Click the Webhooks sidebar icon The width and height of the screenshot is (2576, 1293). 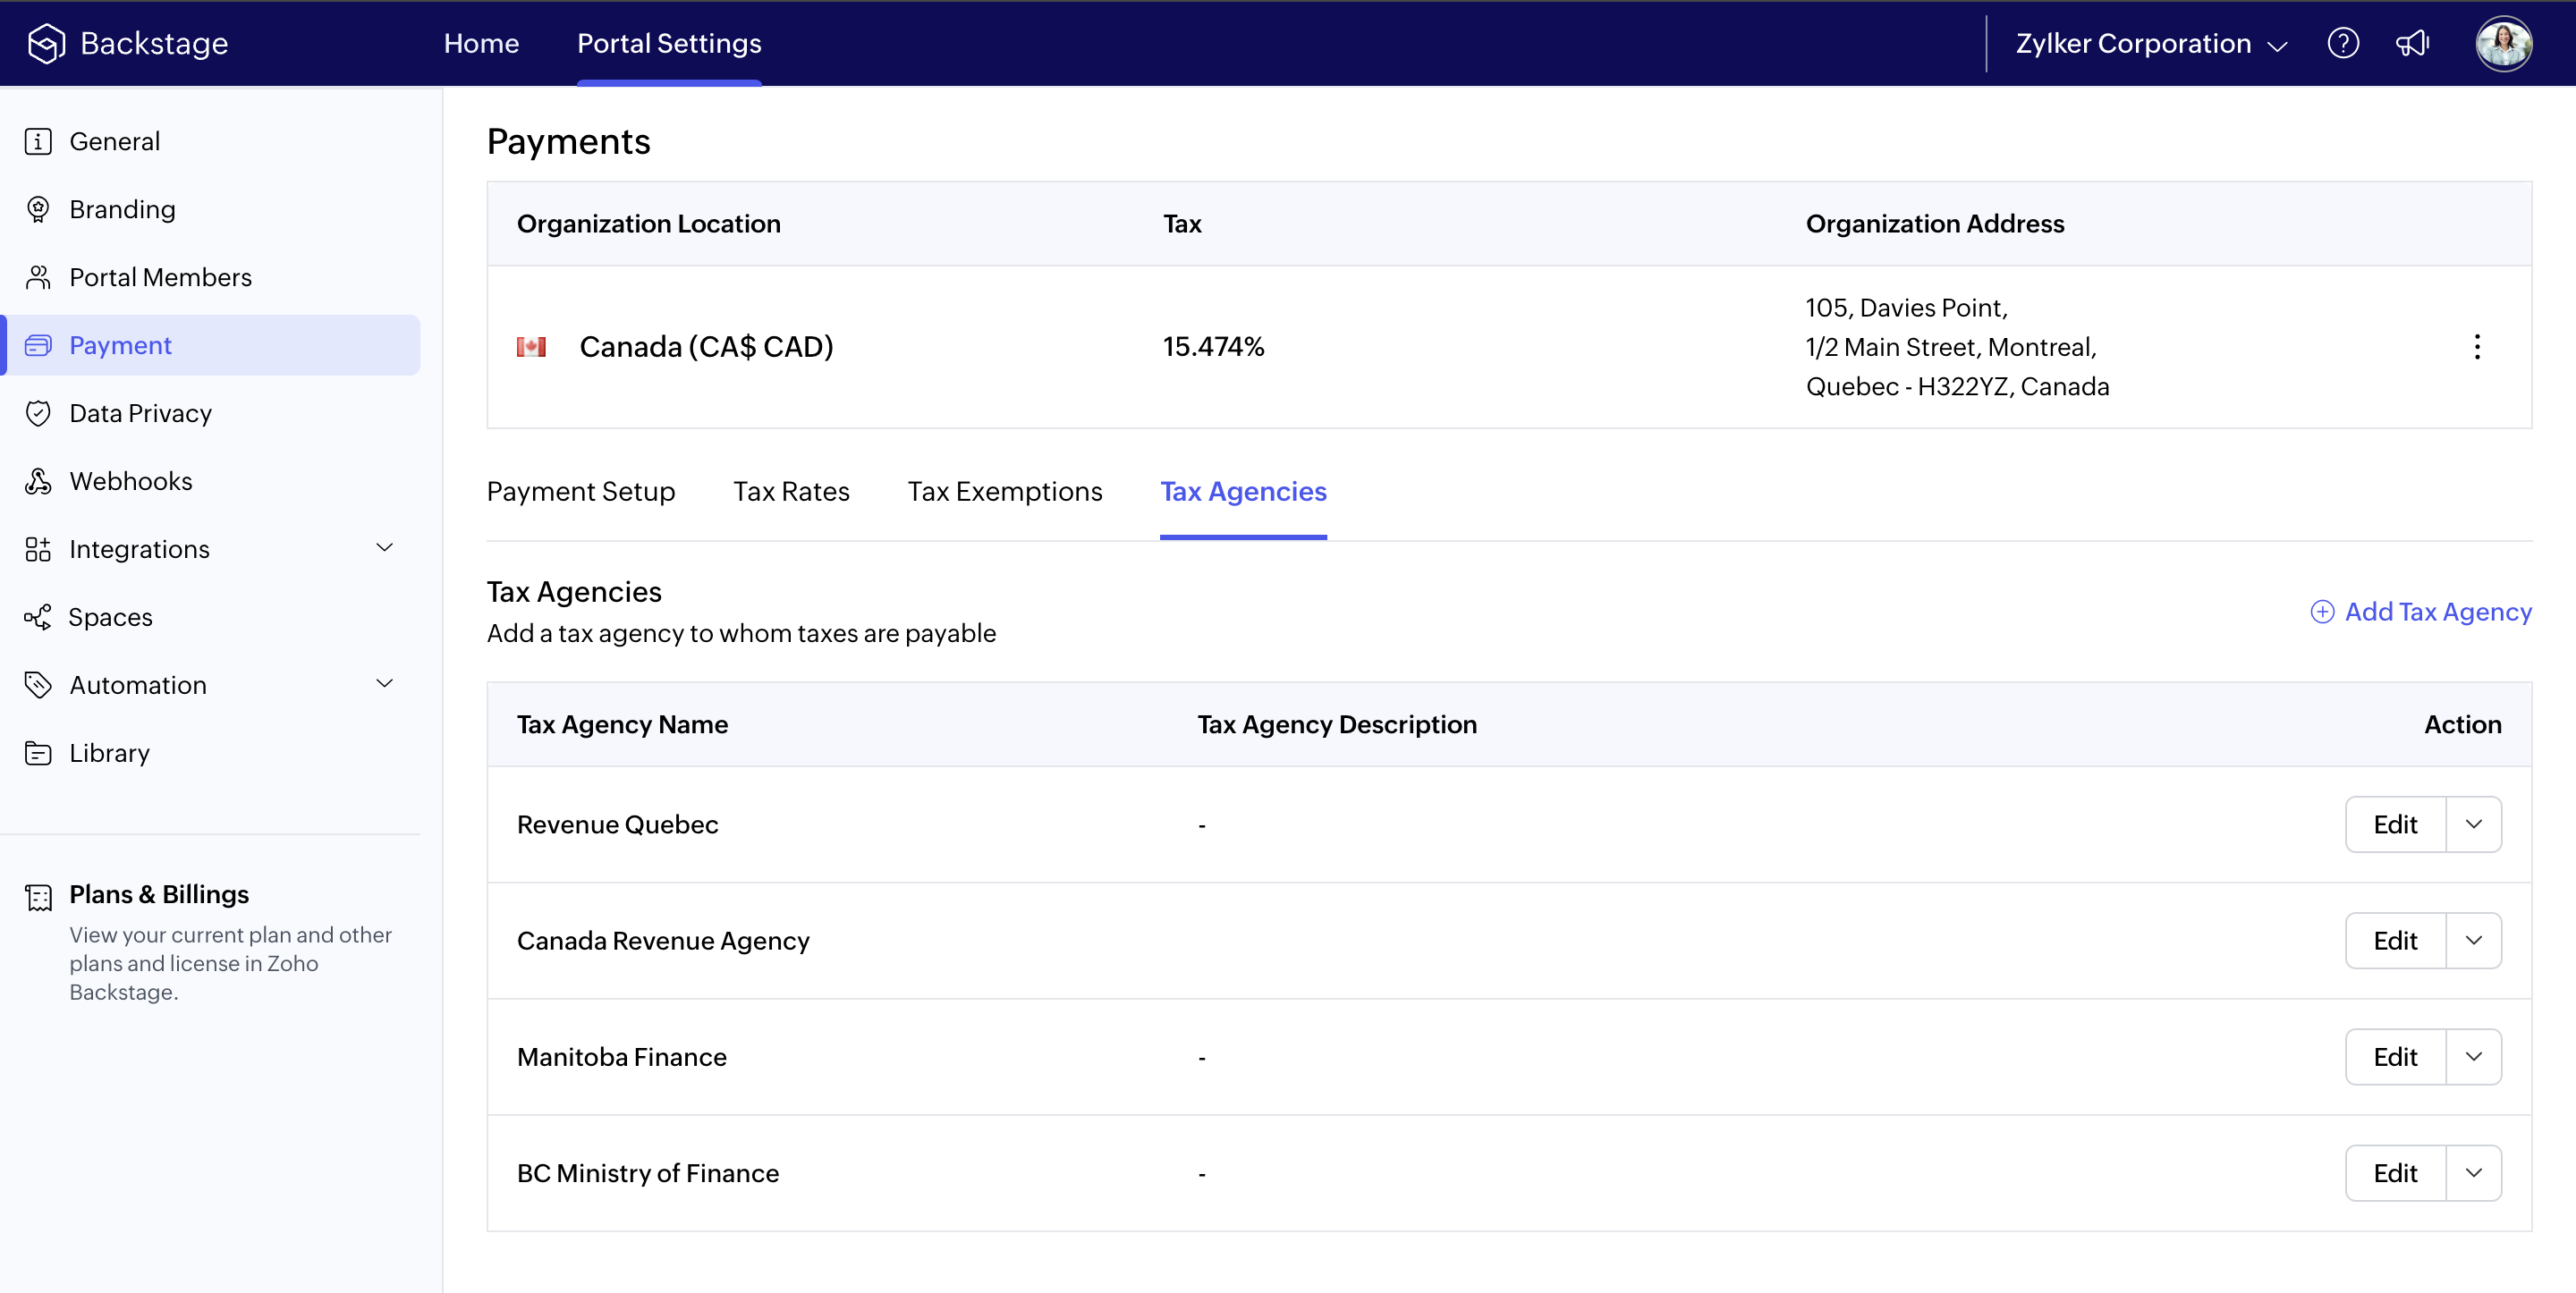click(38, 481)
